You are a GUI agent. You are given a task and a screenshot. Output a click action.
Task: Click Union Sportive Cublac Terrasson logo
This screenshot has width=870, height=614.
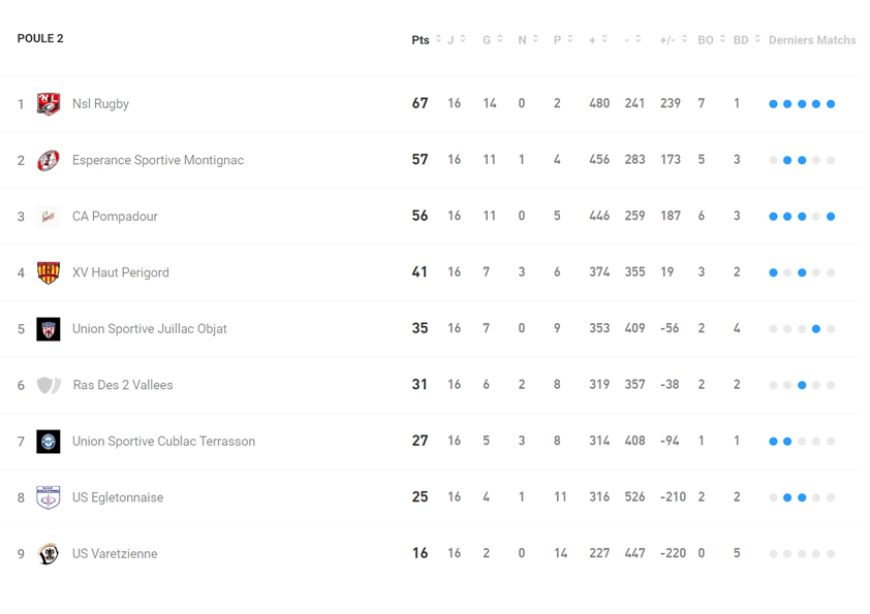[x=48, y=441]
